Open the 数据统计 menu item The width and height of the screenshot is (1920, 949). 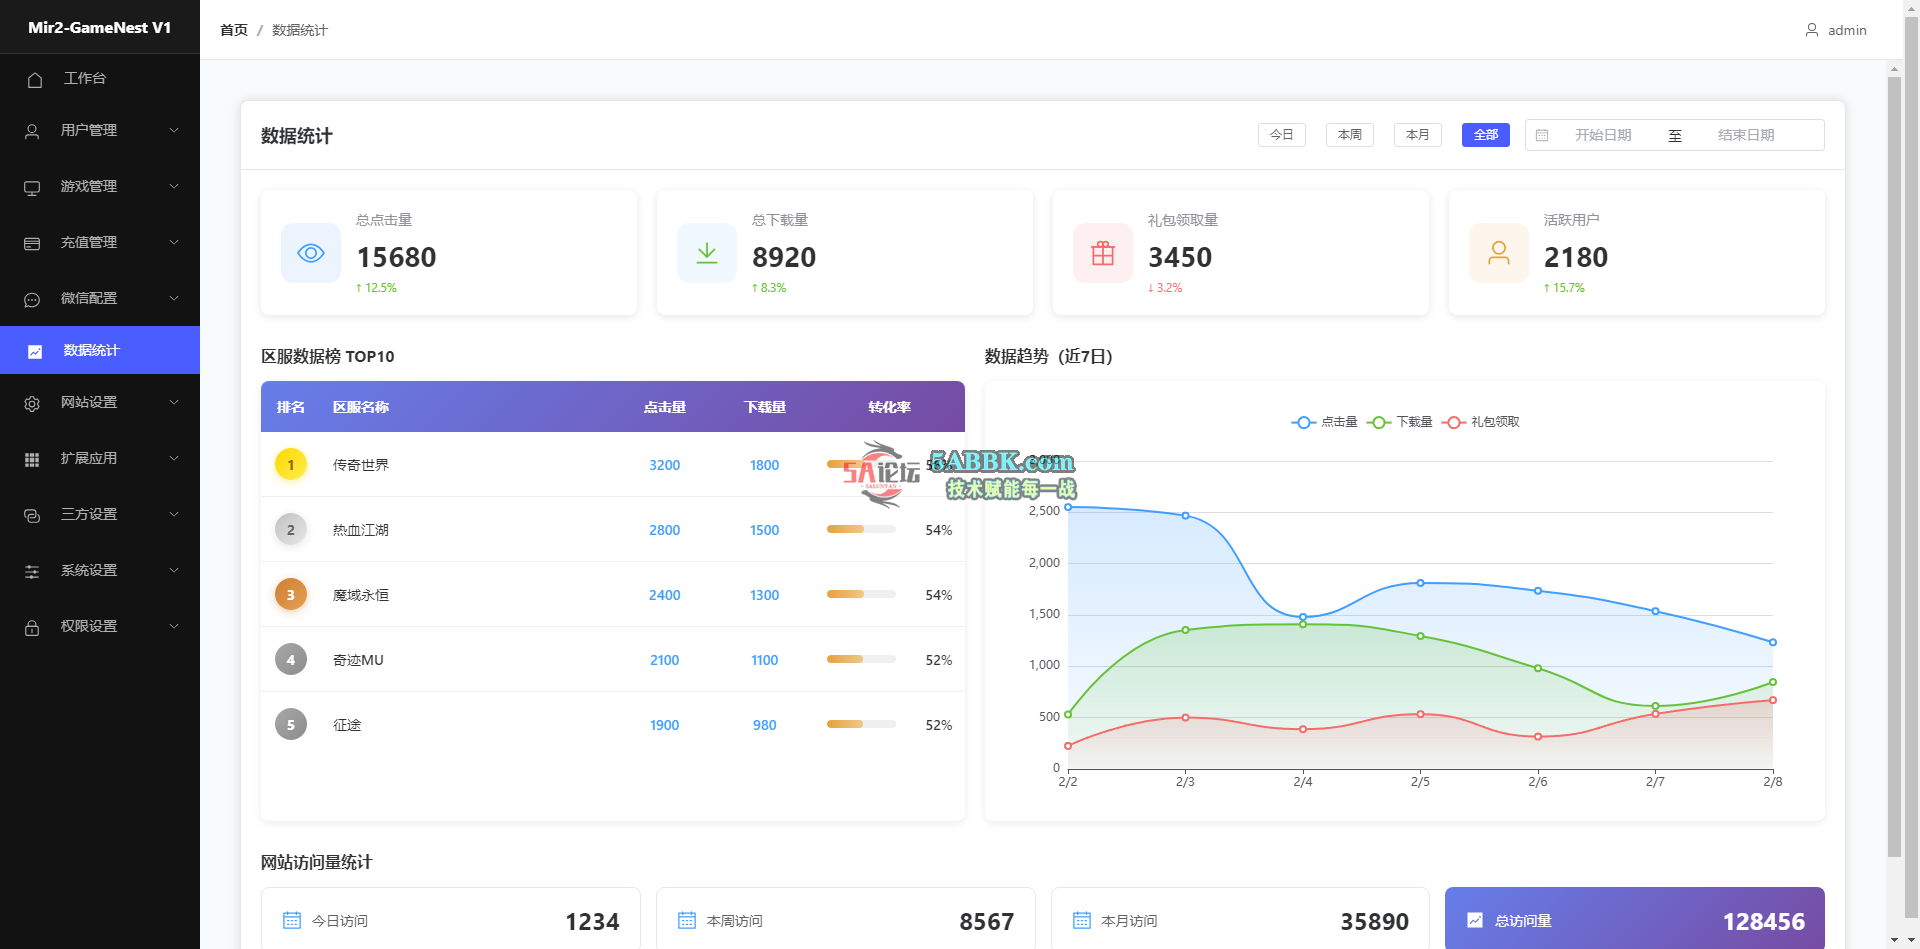pos(91,350)
